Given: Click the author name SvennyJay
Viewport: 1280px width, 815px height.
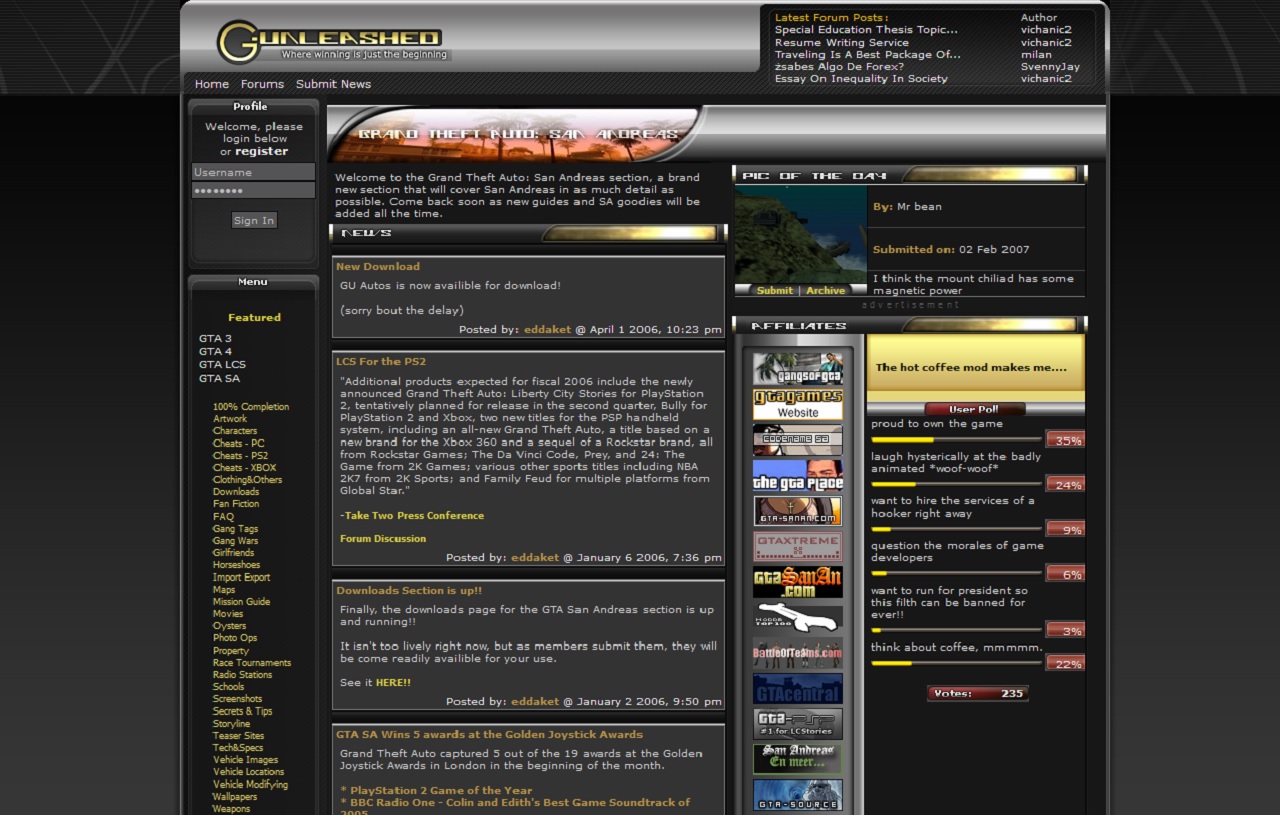Looking at the screenshot, I should (1050, 67).
